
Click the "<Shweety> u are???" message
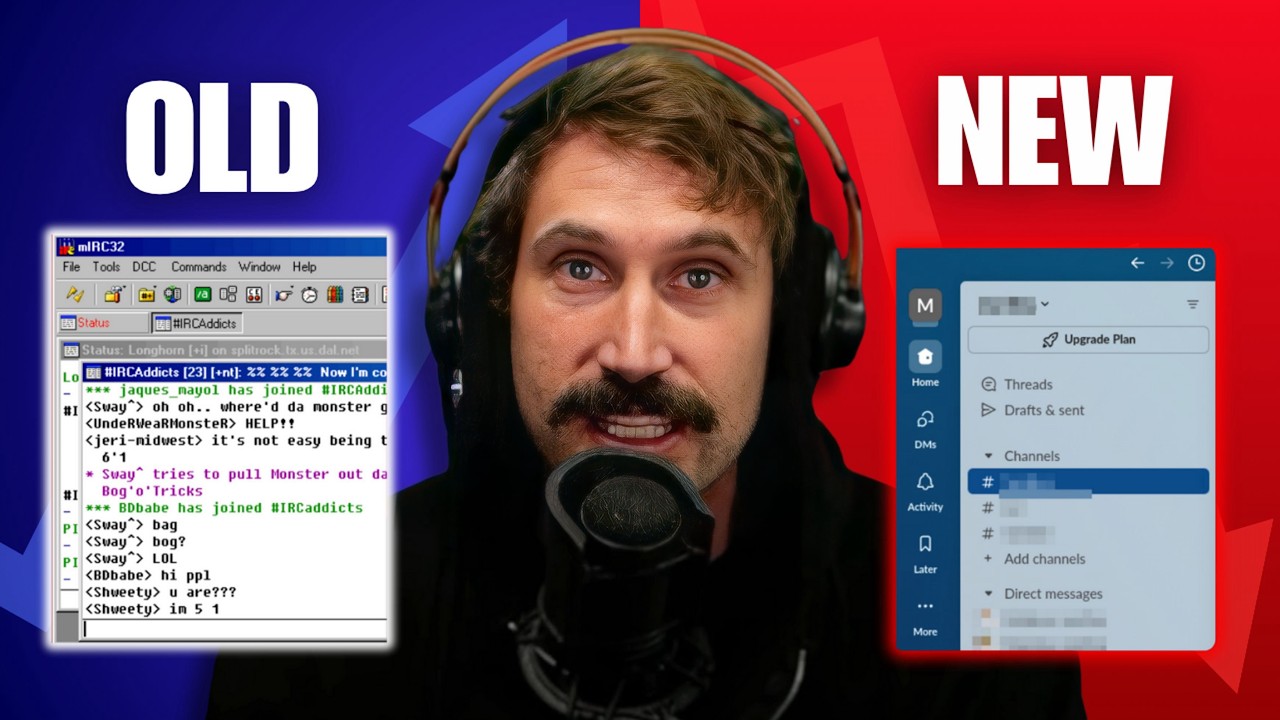(161, 592)
